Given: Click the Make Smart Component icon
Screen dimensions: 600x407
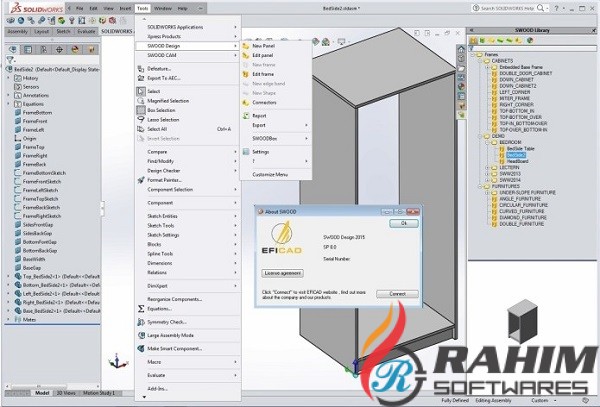Looking at the screenshot, I should [141, 348].
